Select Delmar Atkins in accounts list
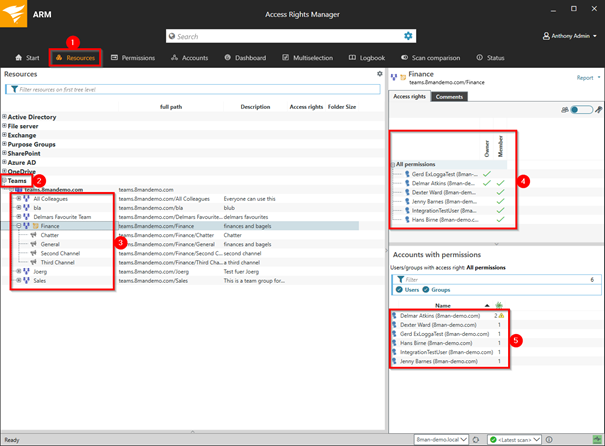 (x=439, y=316)
